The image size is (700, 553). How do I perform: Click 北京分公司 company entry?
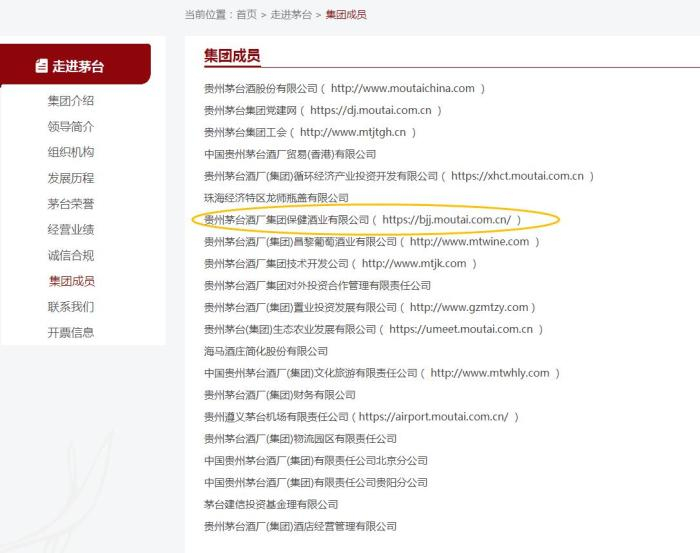[316, 461]
